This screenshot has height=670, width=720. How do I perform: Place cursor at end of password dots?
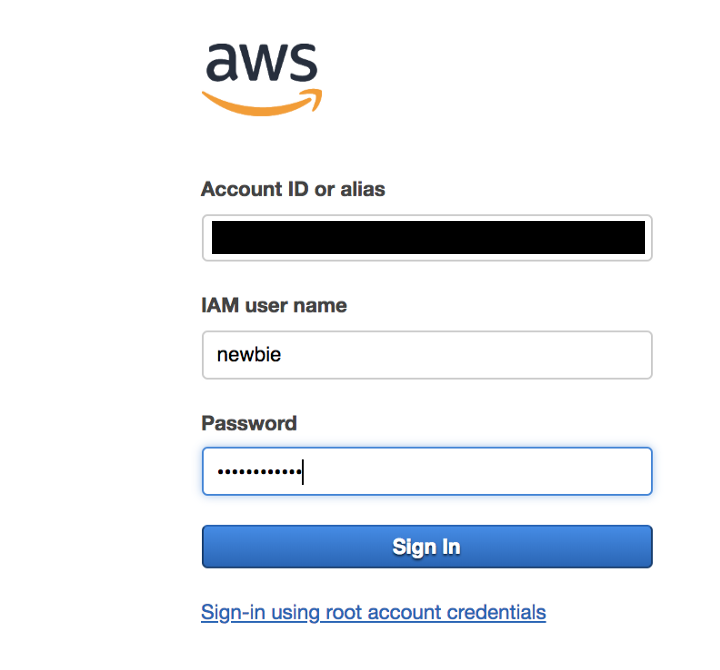pos(302,471)
